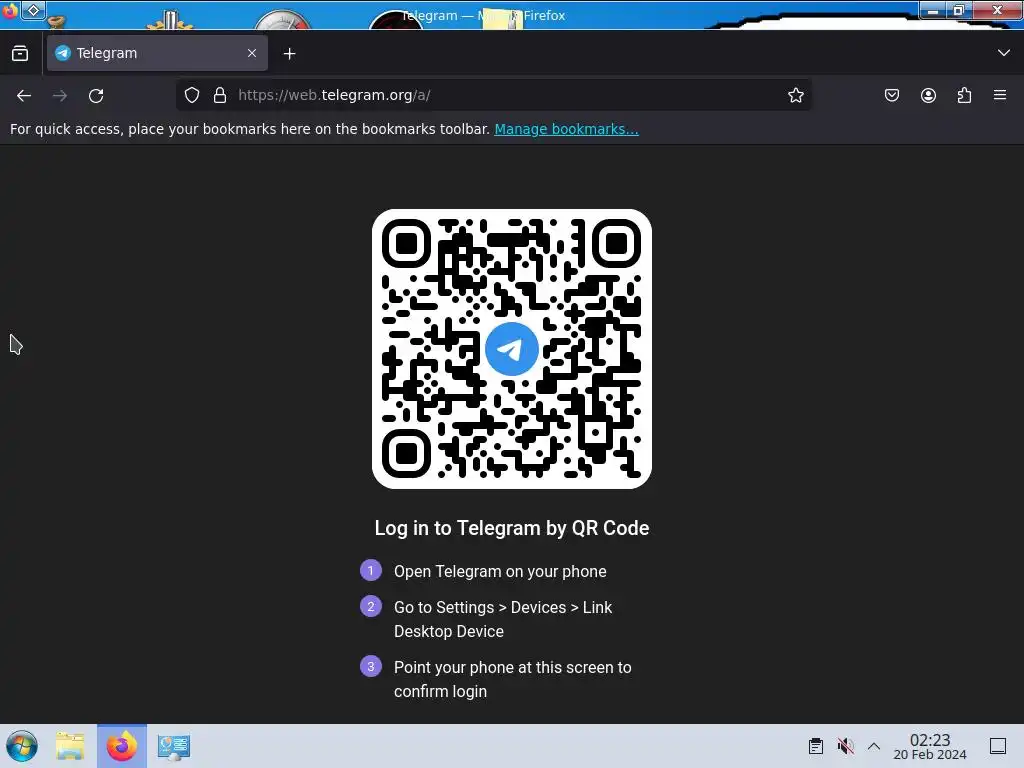The image size is (1024, 768).
Task: Open the Firefox hamburger menu
Action: click(1000, 95)
